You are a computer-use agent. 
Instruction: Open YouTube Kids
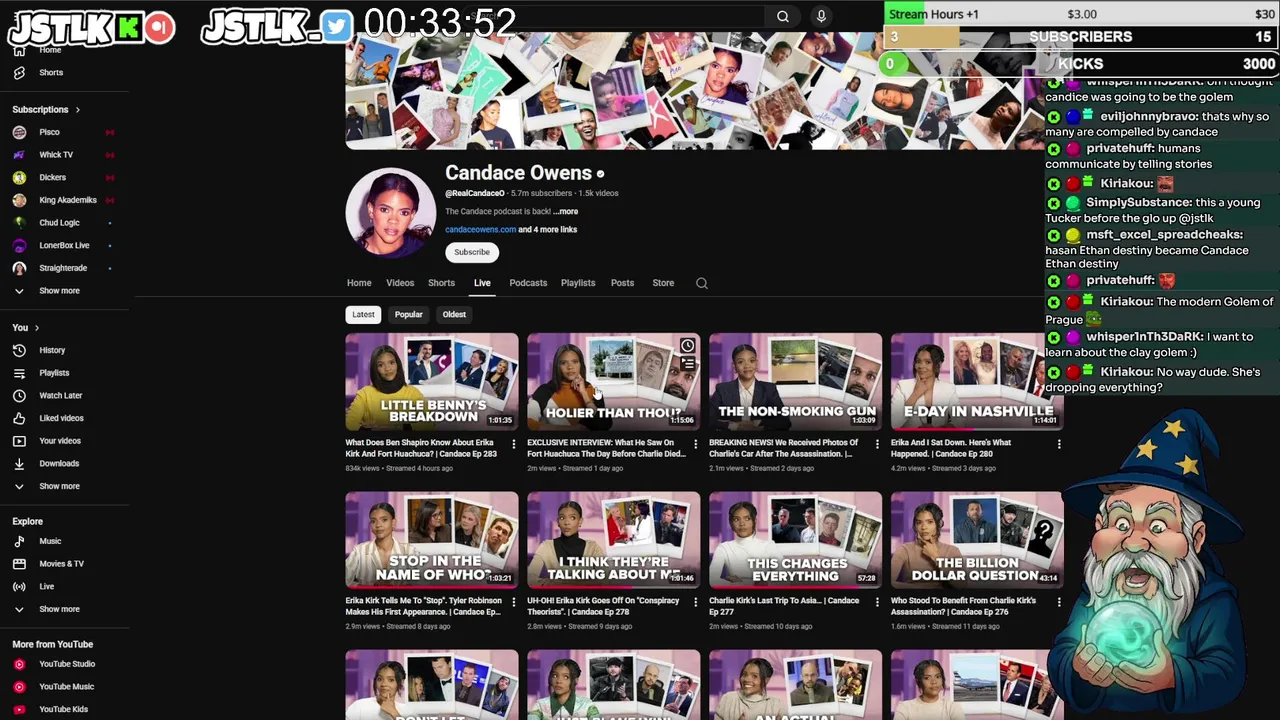point(63,709)
